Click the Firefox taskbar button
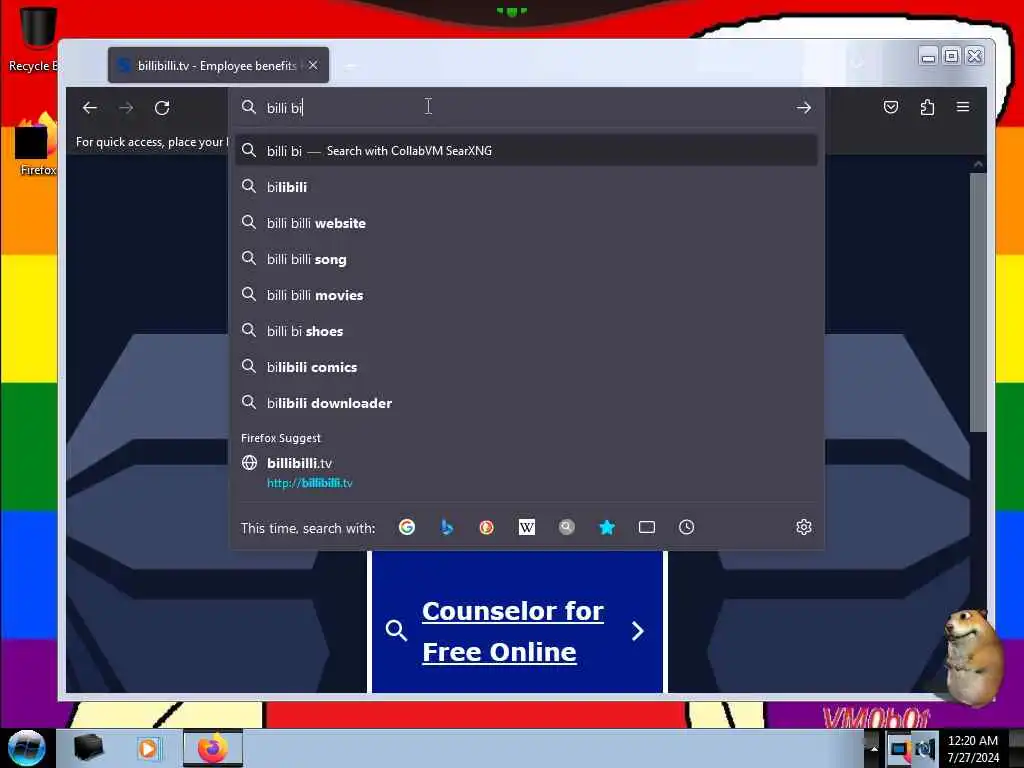 tap(212, 748)
